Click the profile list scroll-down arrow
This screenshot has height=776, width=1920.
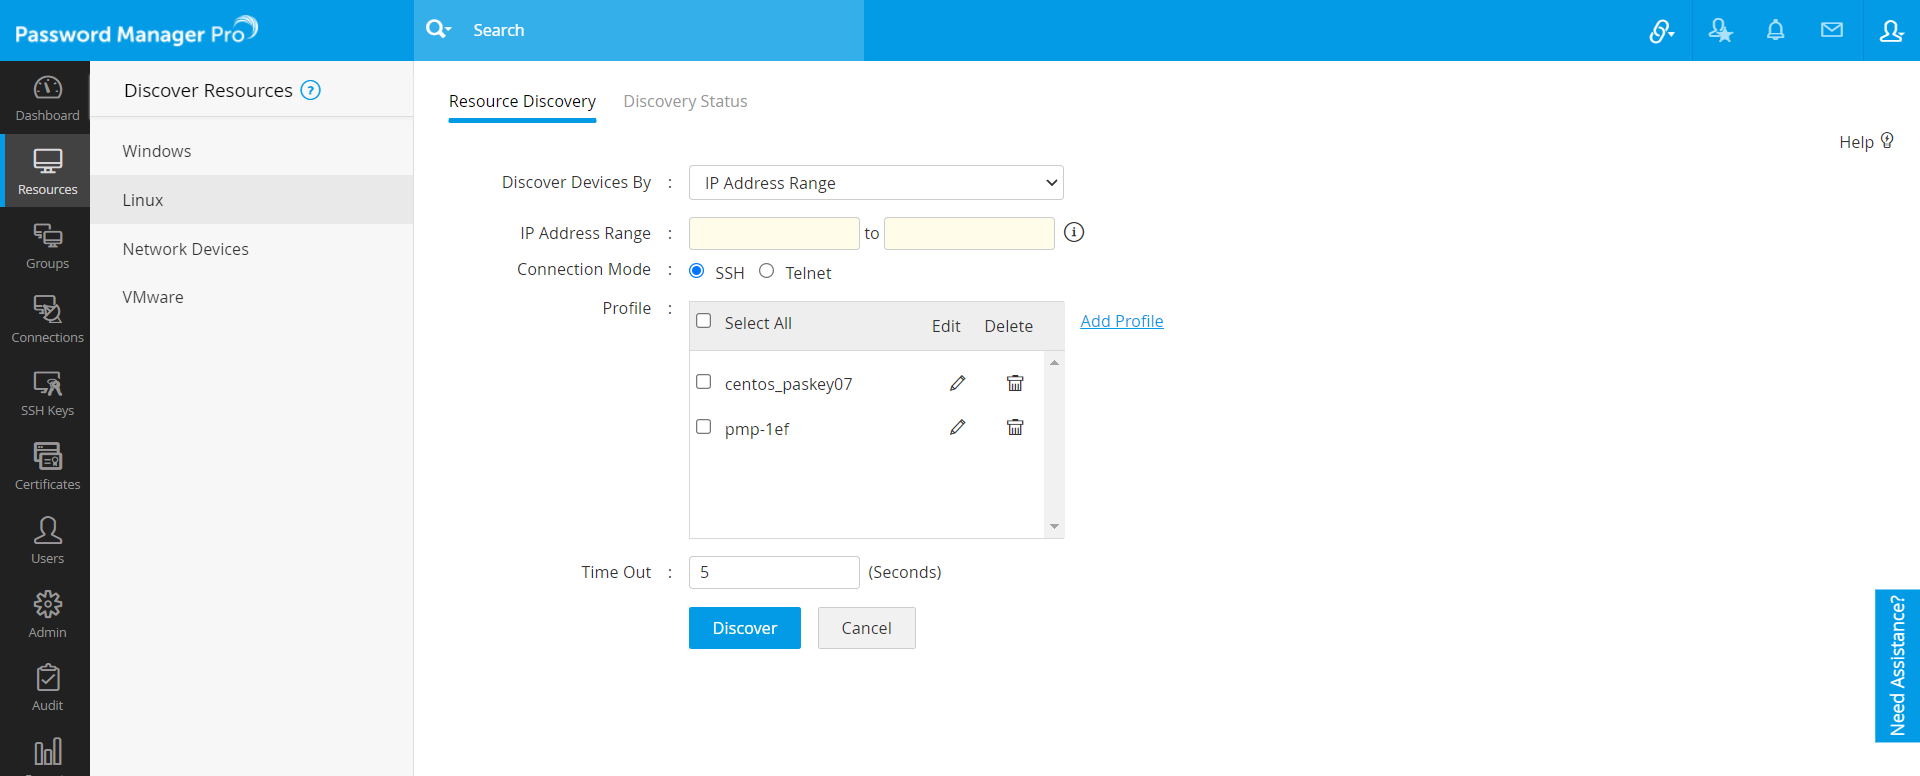pyautogui.click(x=1054, y=527)
